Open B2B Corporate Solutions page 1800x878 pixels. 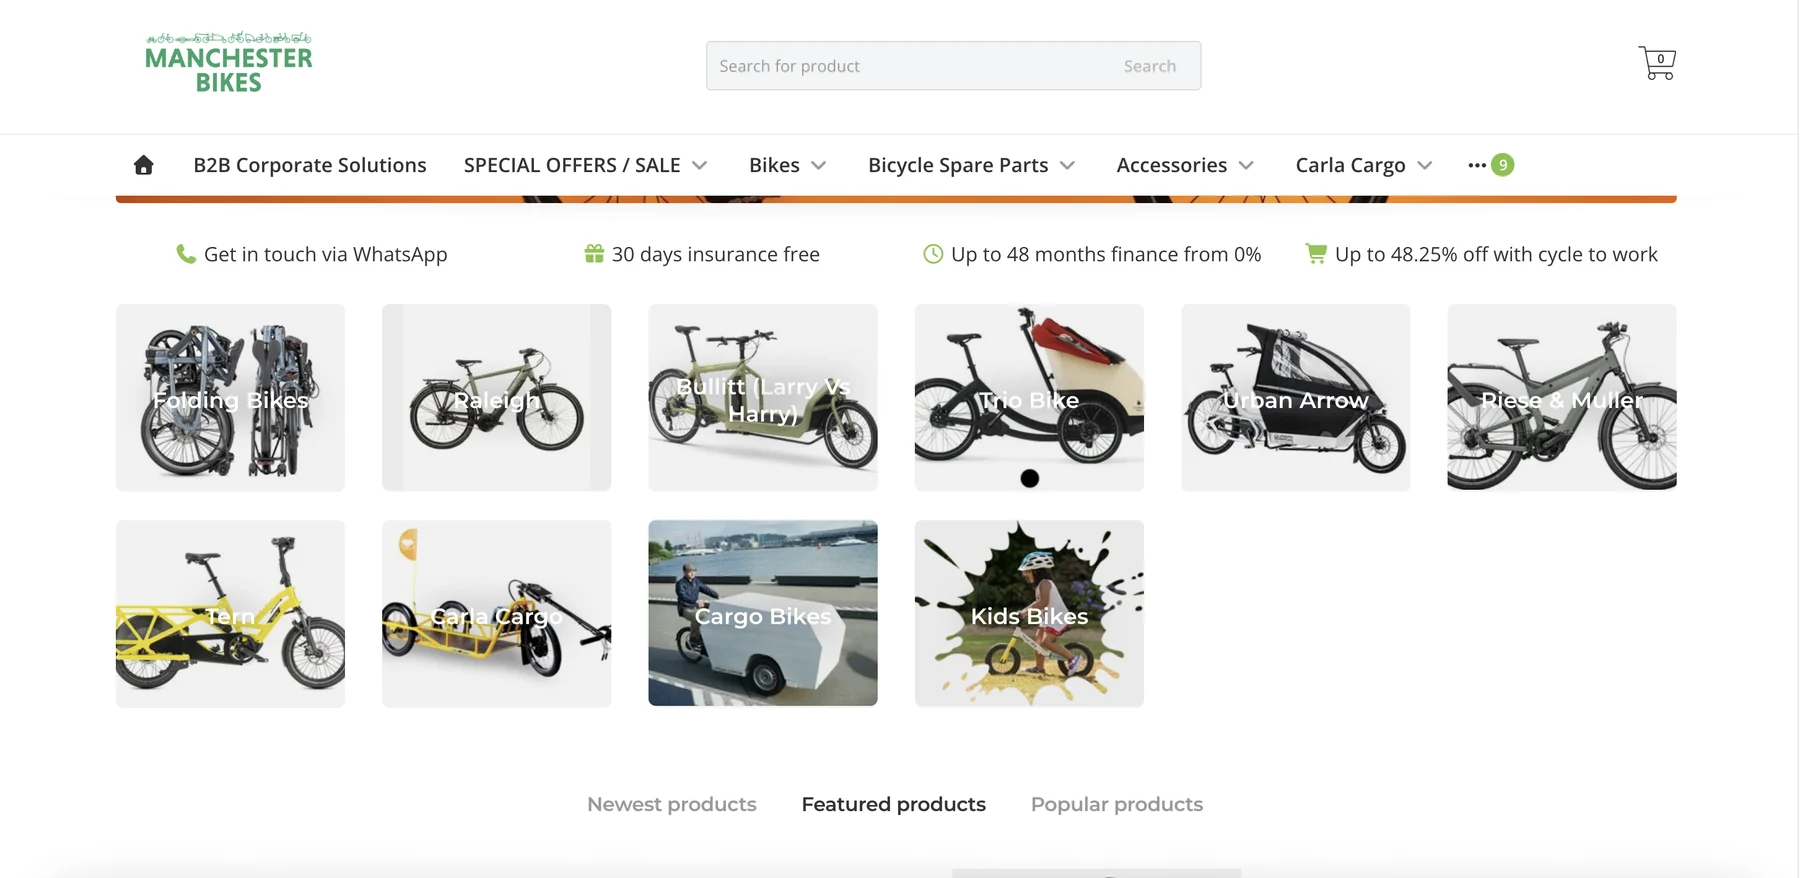point(310,165)
